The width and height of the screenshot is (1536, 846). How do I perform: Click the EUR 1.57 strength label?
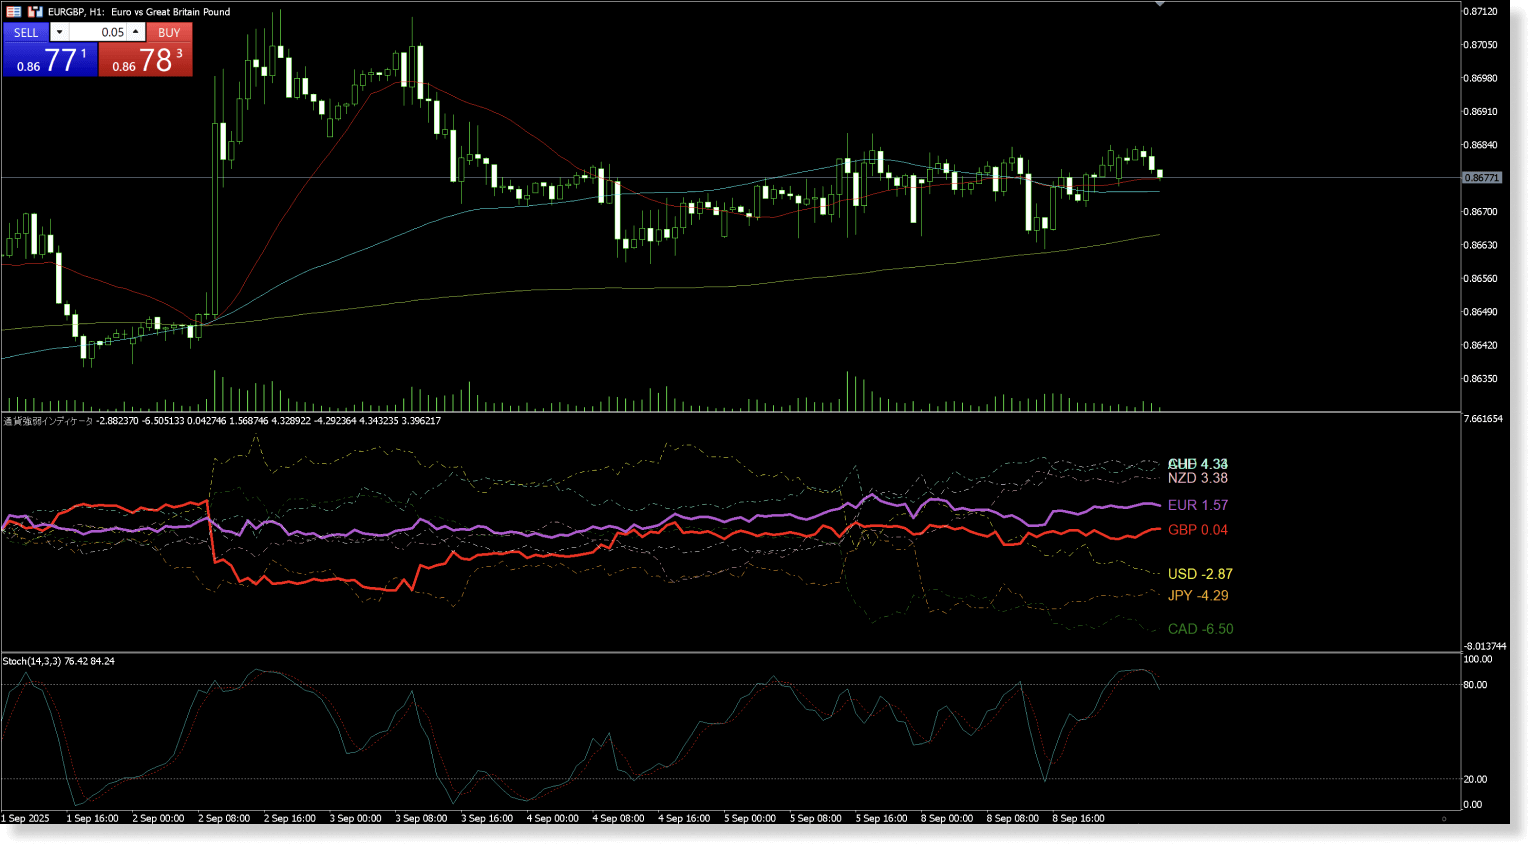(x=1199, y=505)
